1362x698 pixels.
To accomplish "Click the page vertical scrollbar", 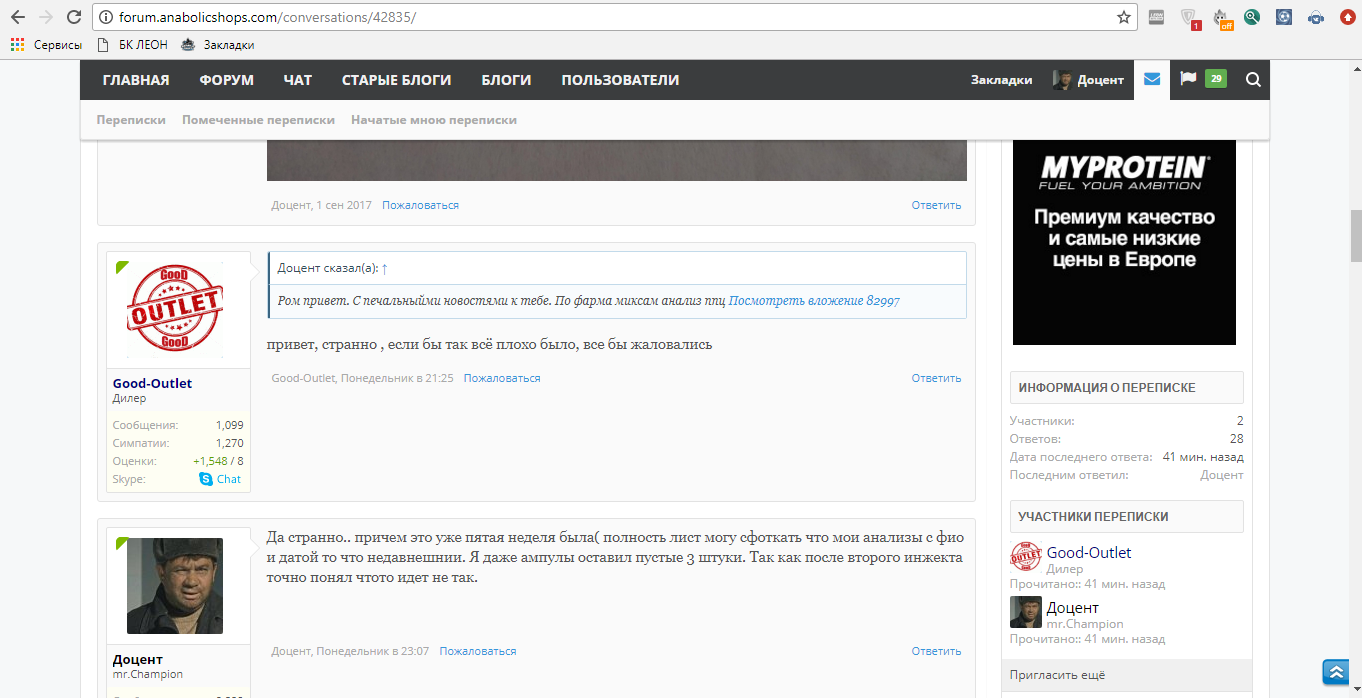I will (x=1355, y=236).
